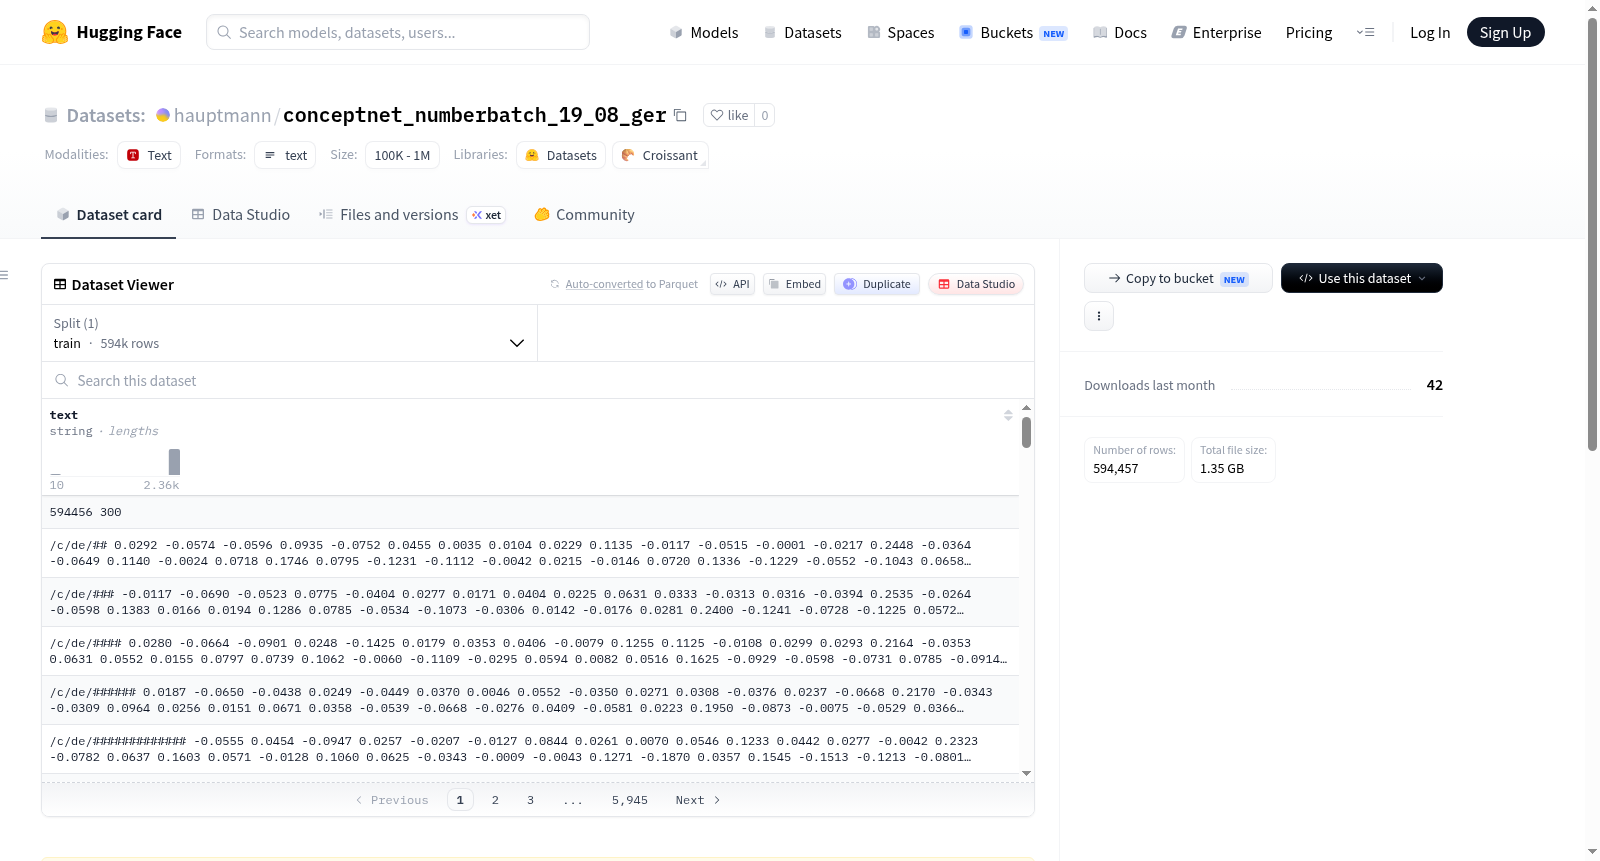Click the sort arrows on text column

1008,415
